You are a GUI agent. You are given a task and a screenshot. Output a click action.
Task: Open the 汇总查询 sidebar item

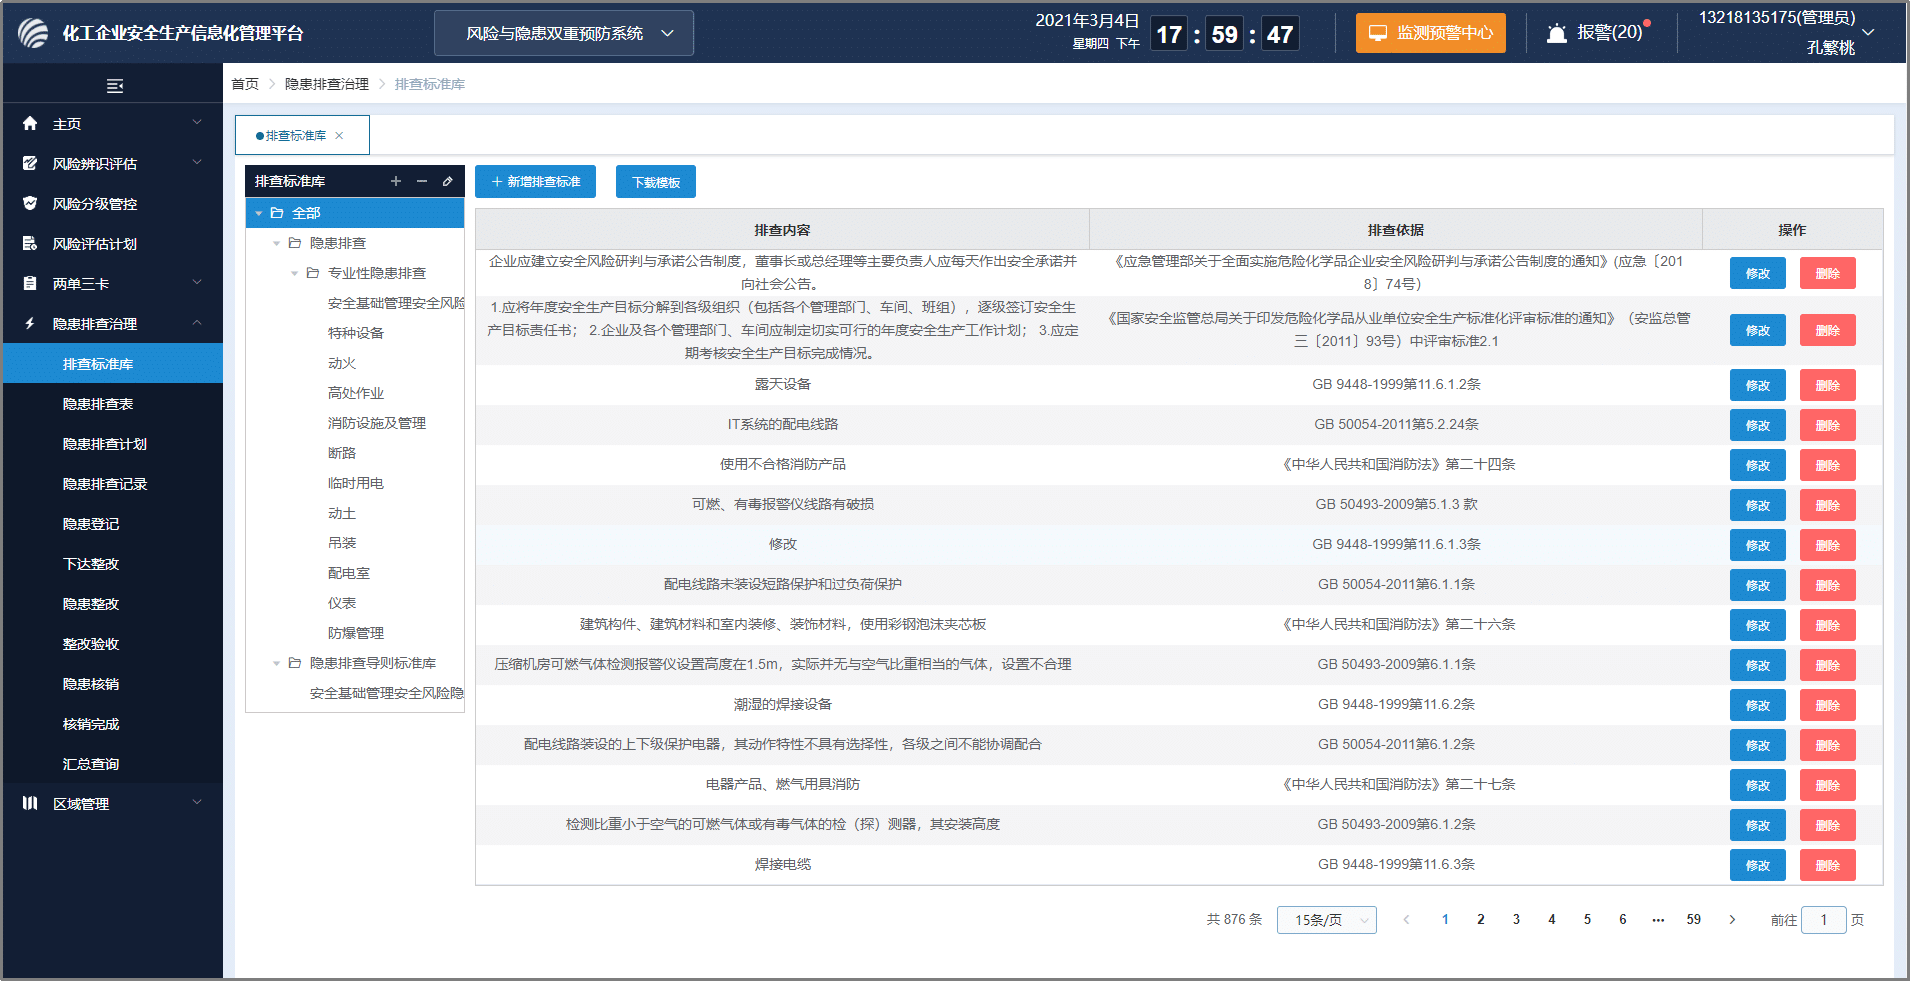coord(113,764)
